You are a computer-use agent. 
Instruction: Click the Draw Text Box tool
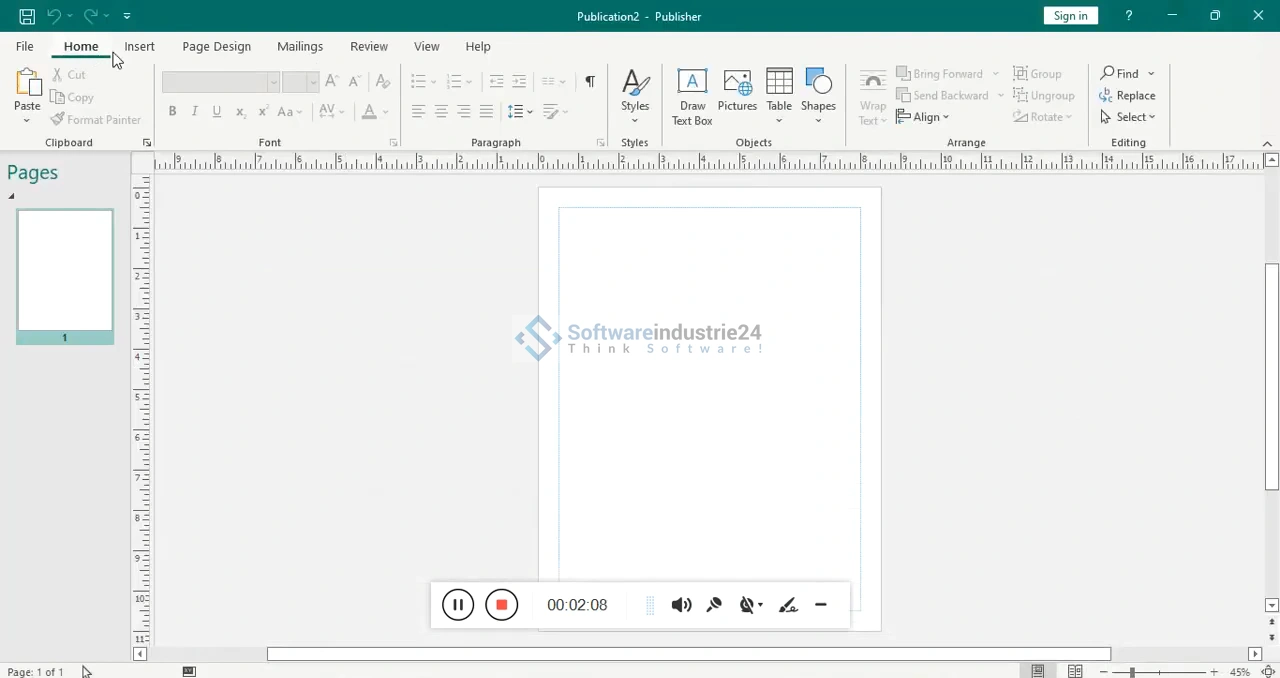click(692, 96)
